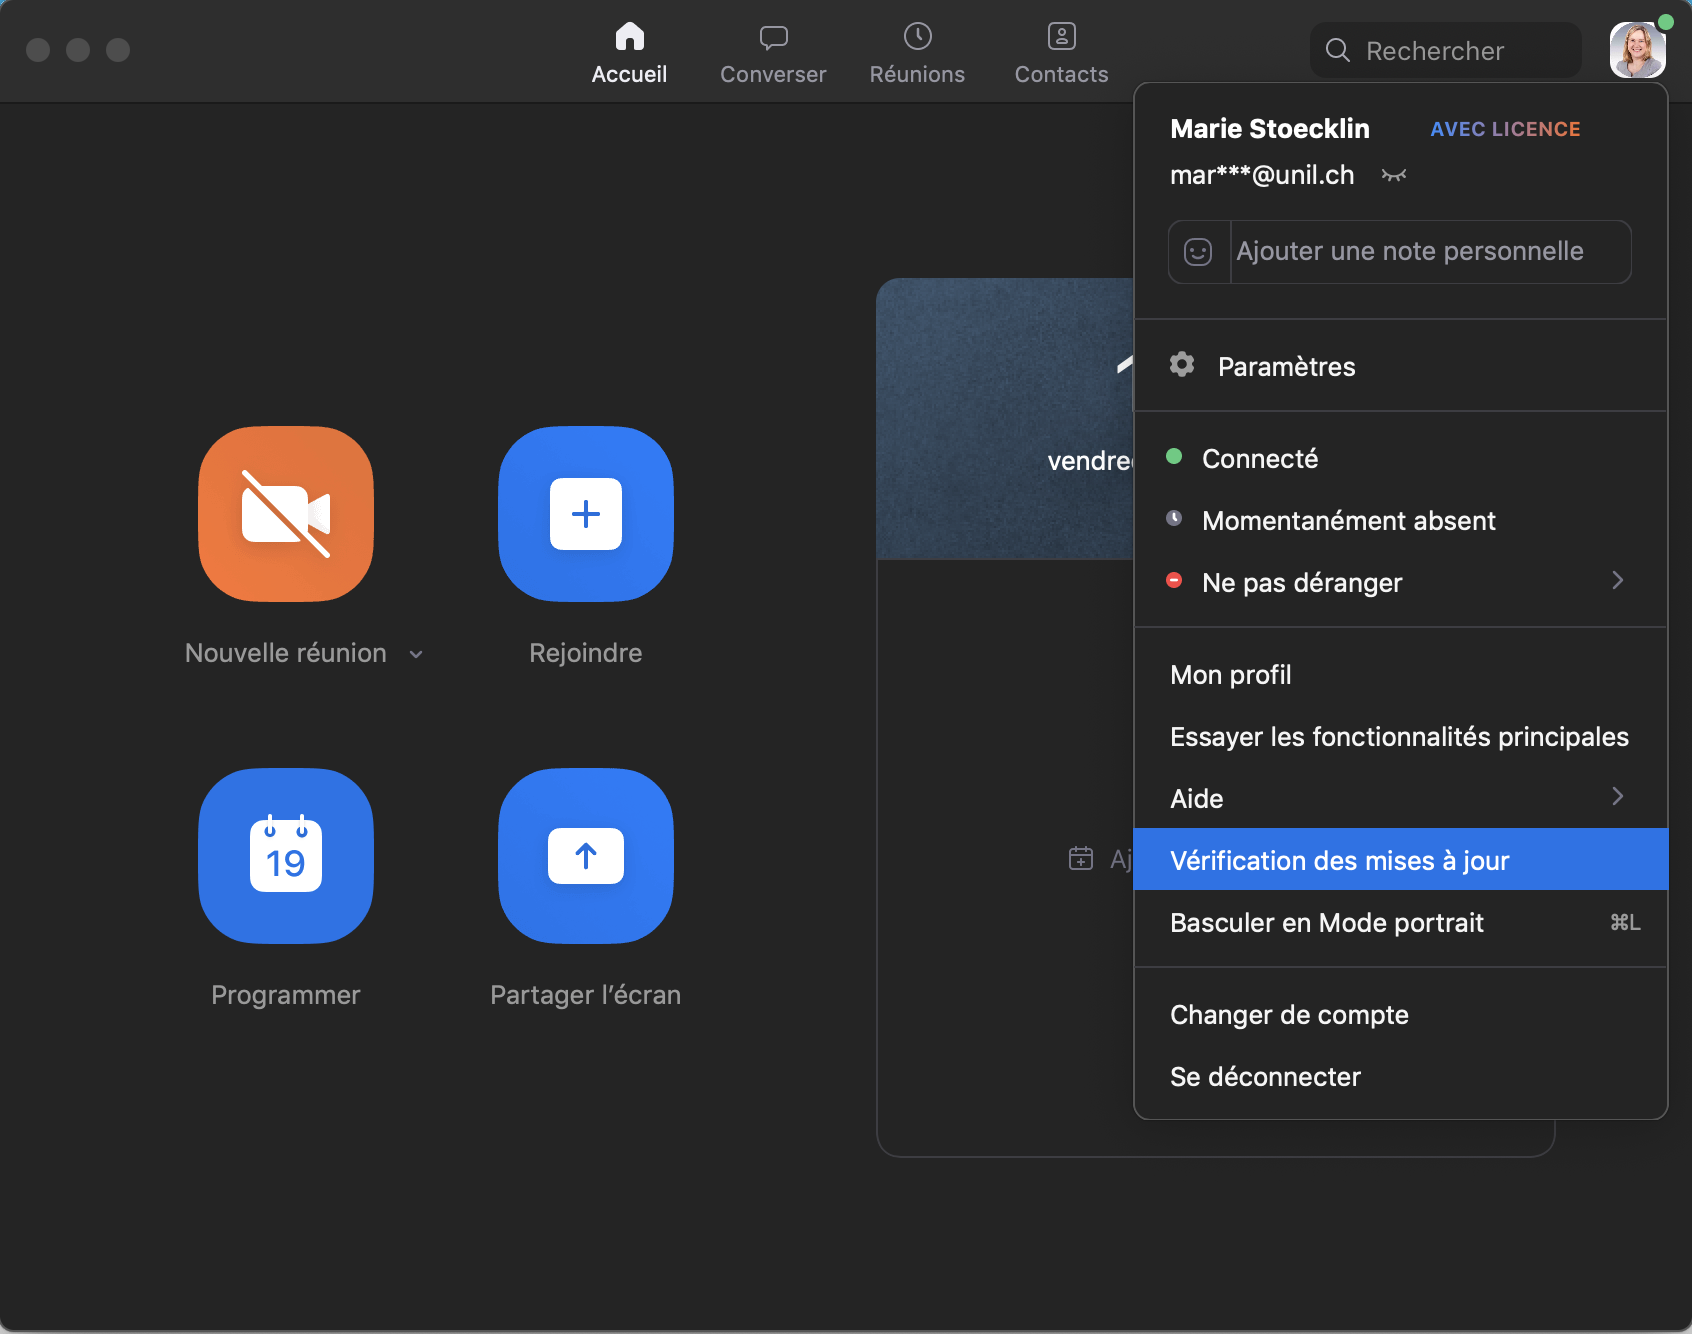This screenshot has height=1334, width=1692.
Task: Go to the Accueil home tab
Action: pos(629,52)
